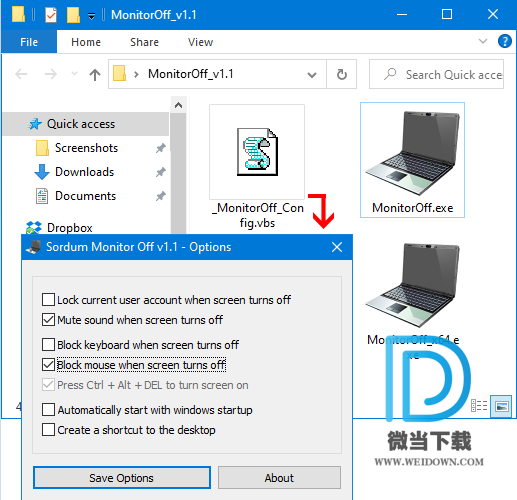Uncheck Block mouse when screen turns off

48,365
